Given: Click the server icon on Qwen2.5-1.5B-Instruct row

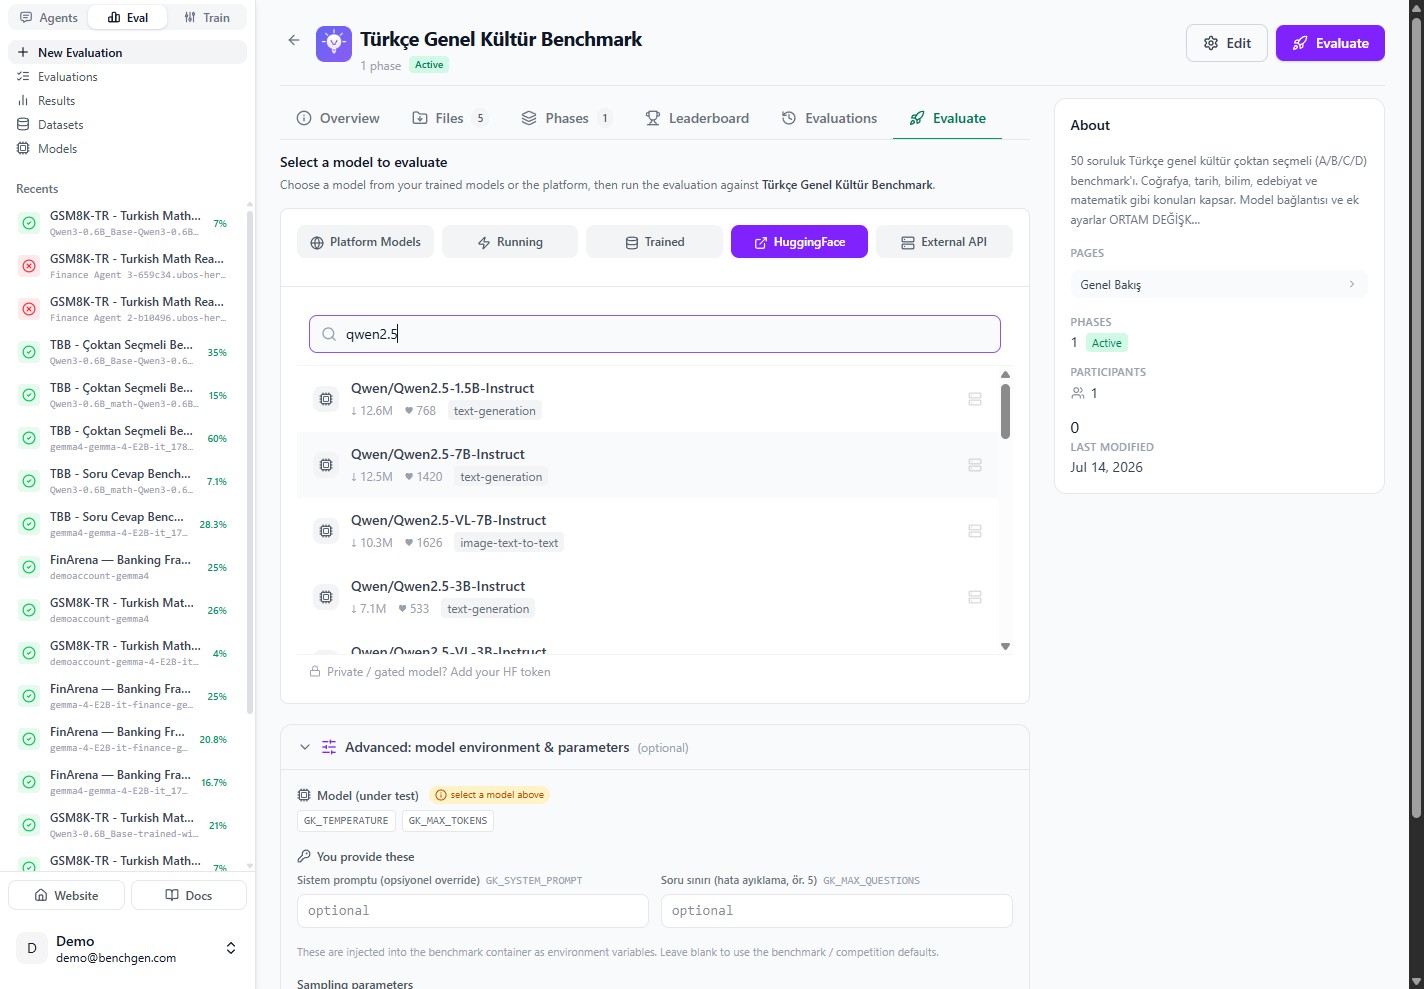Looking at the screenshot, I should 975,399.
